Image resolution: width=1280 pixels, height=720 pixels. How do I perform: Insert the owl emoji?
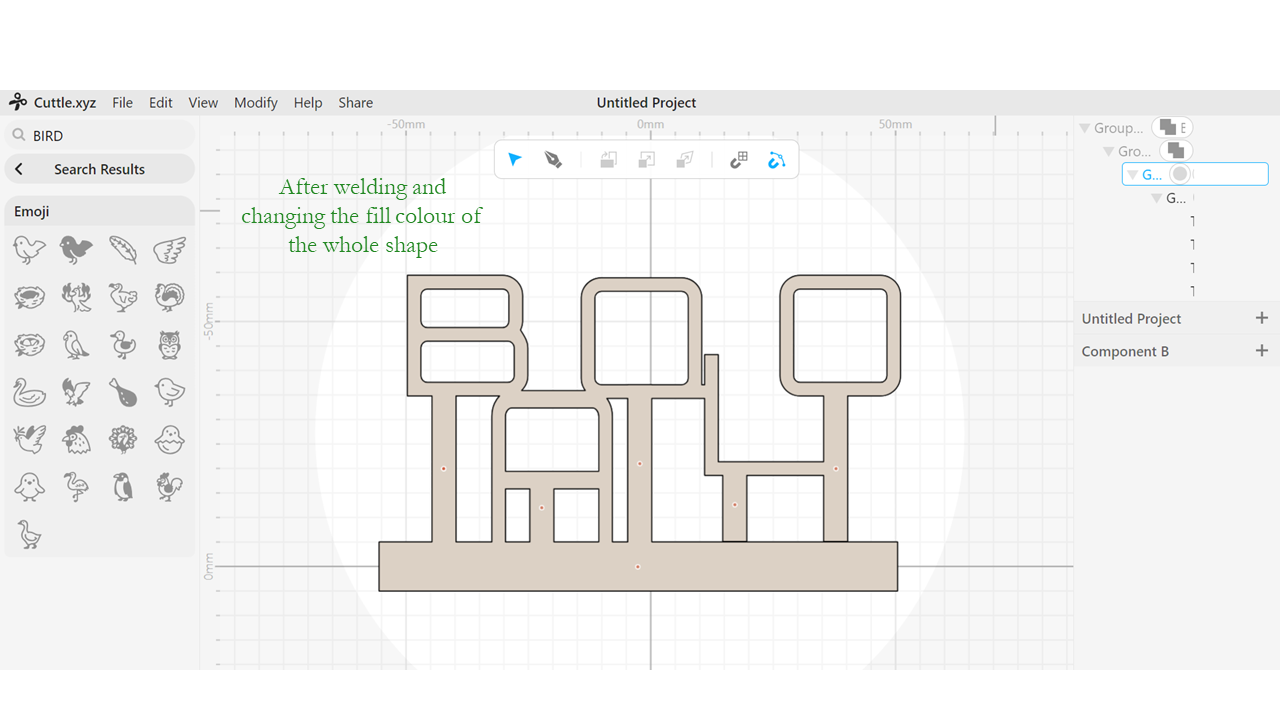pos(170,344)
